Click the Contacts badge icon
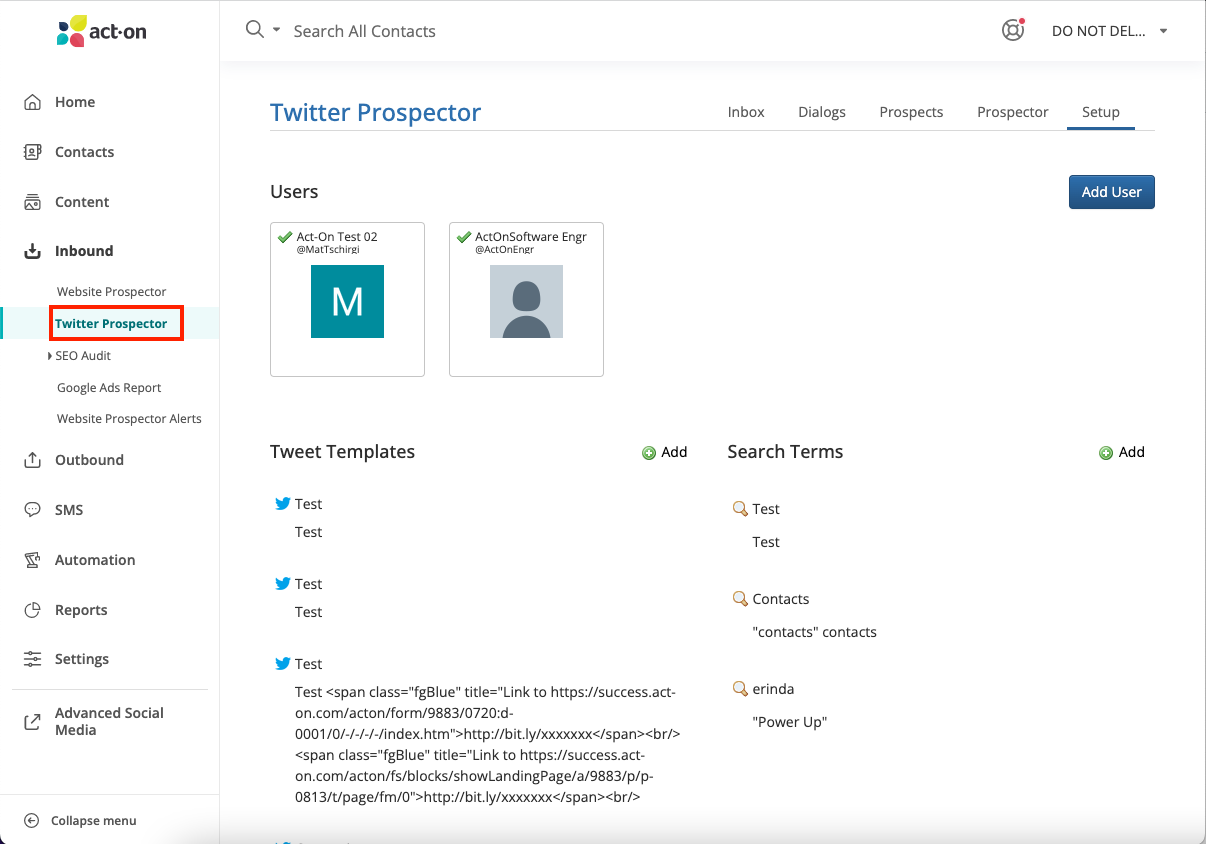 pos(33,152)
